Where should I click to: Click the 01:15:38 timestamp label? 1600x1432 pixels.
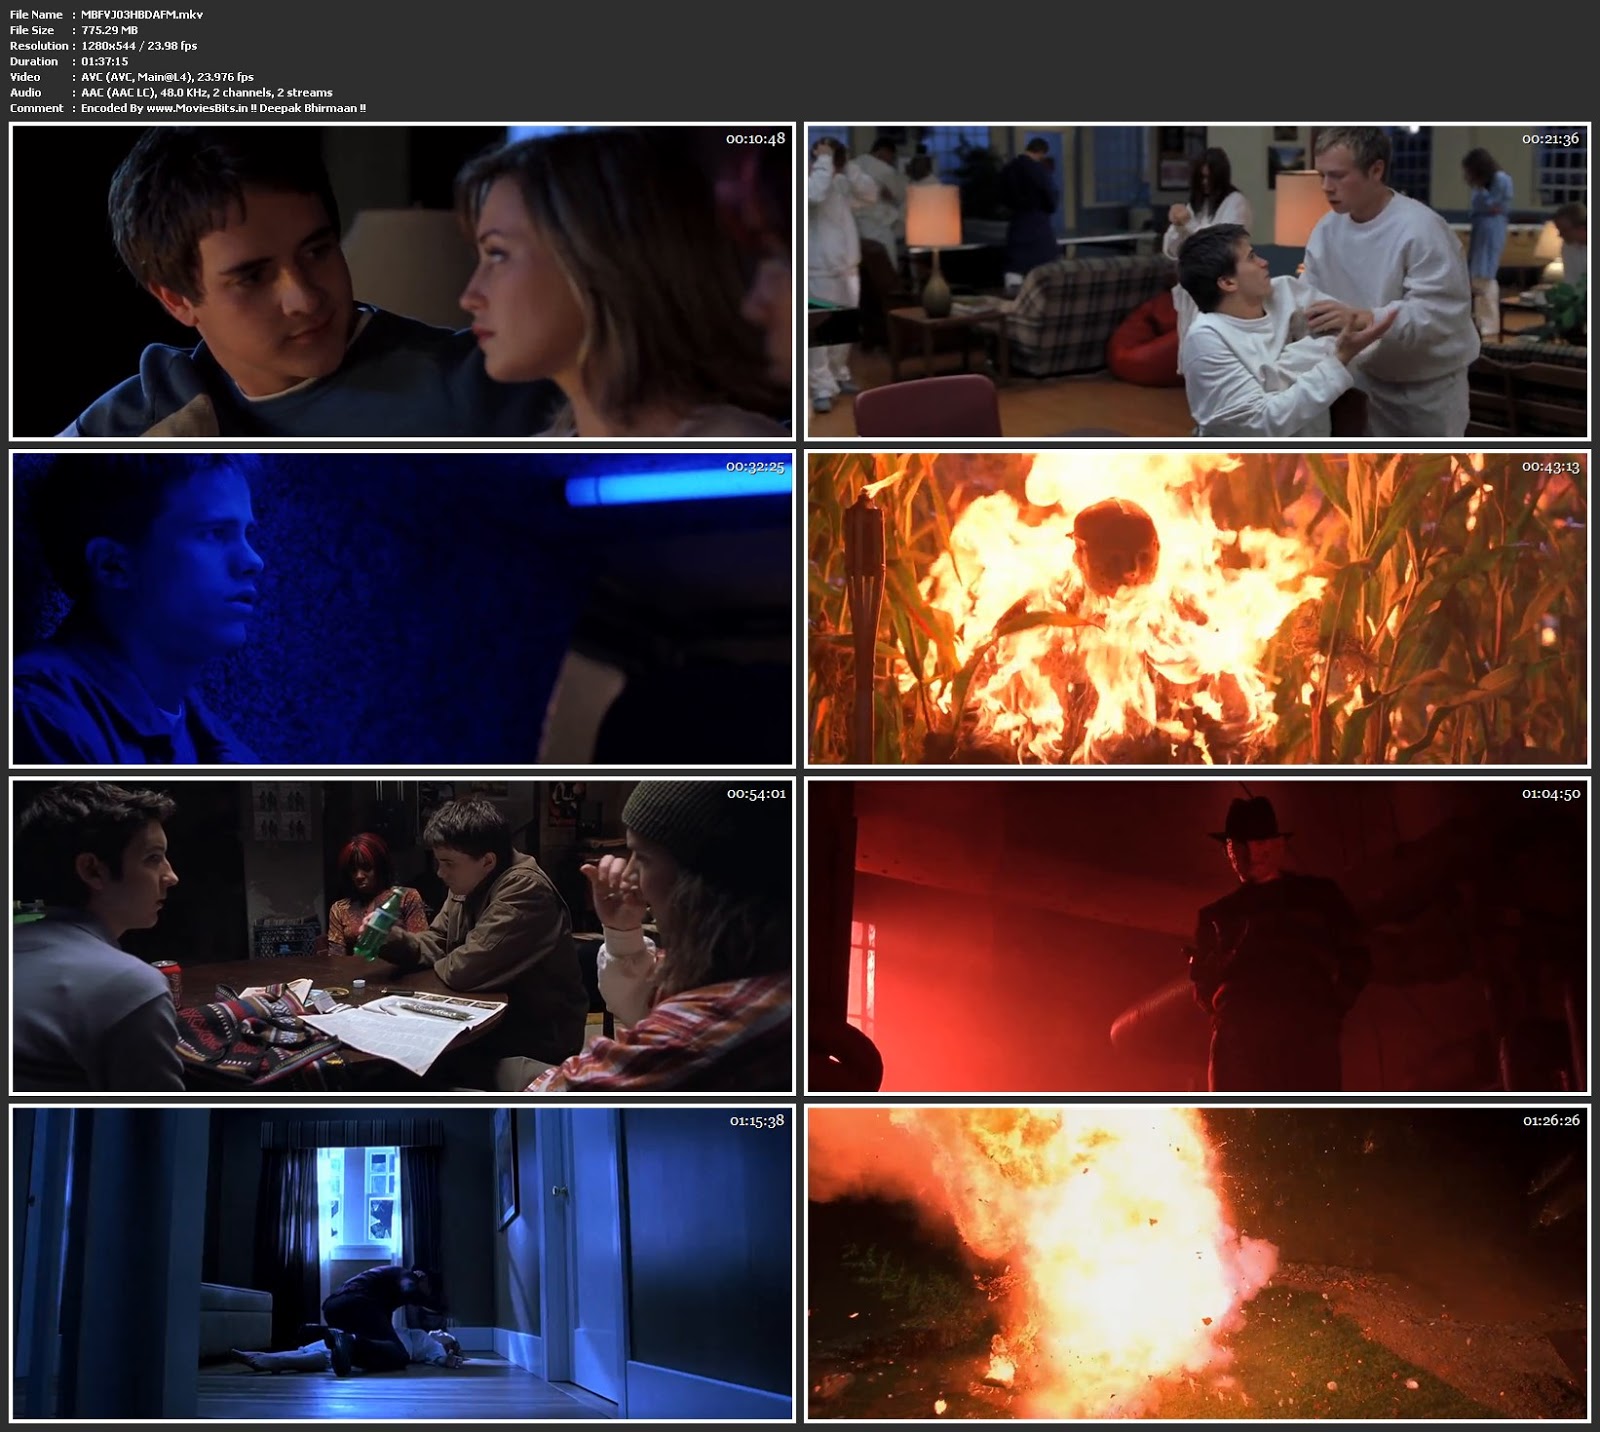[x=756, y=1121]
